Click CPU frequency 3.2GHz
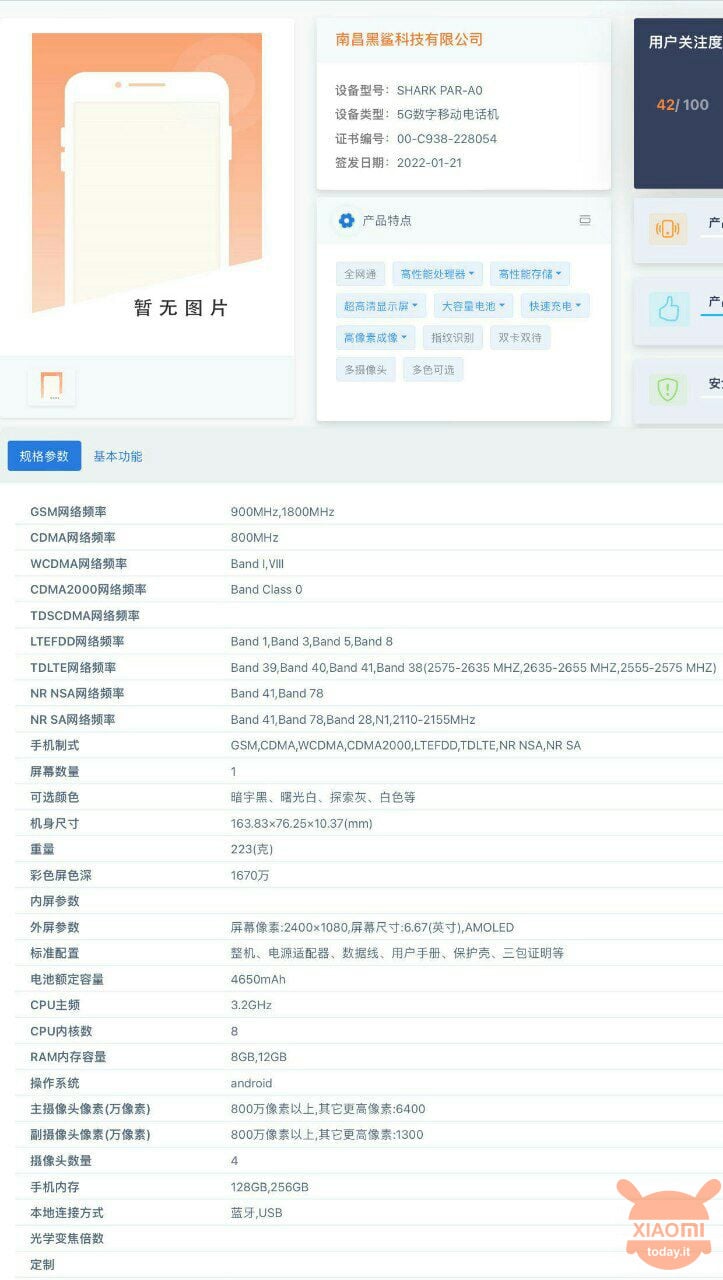723x1280 pixels. (251, 1006)
